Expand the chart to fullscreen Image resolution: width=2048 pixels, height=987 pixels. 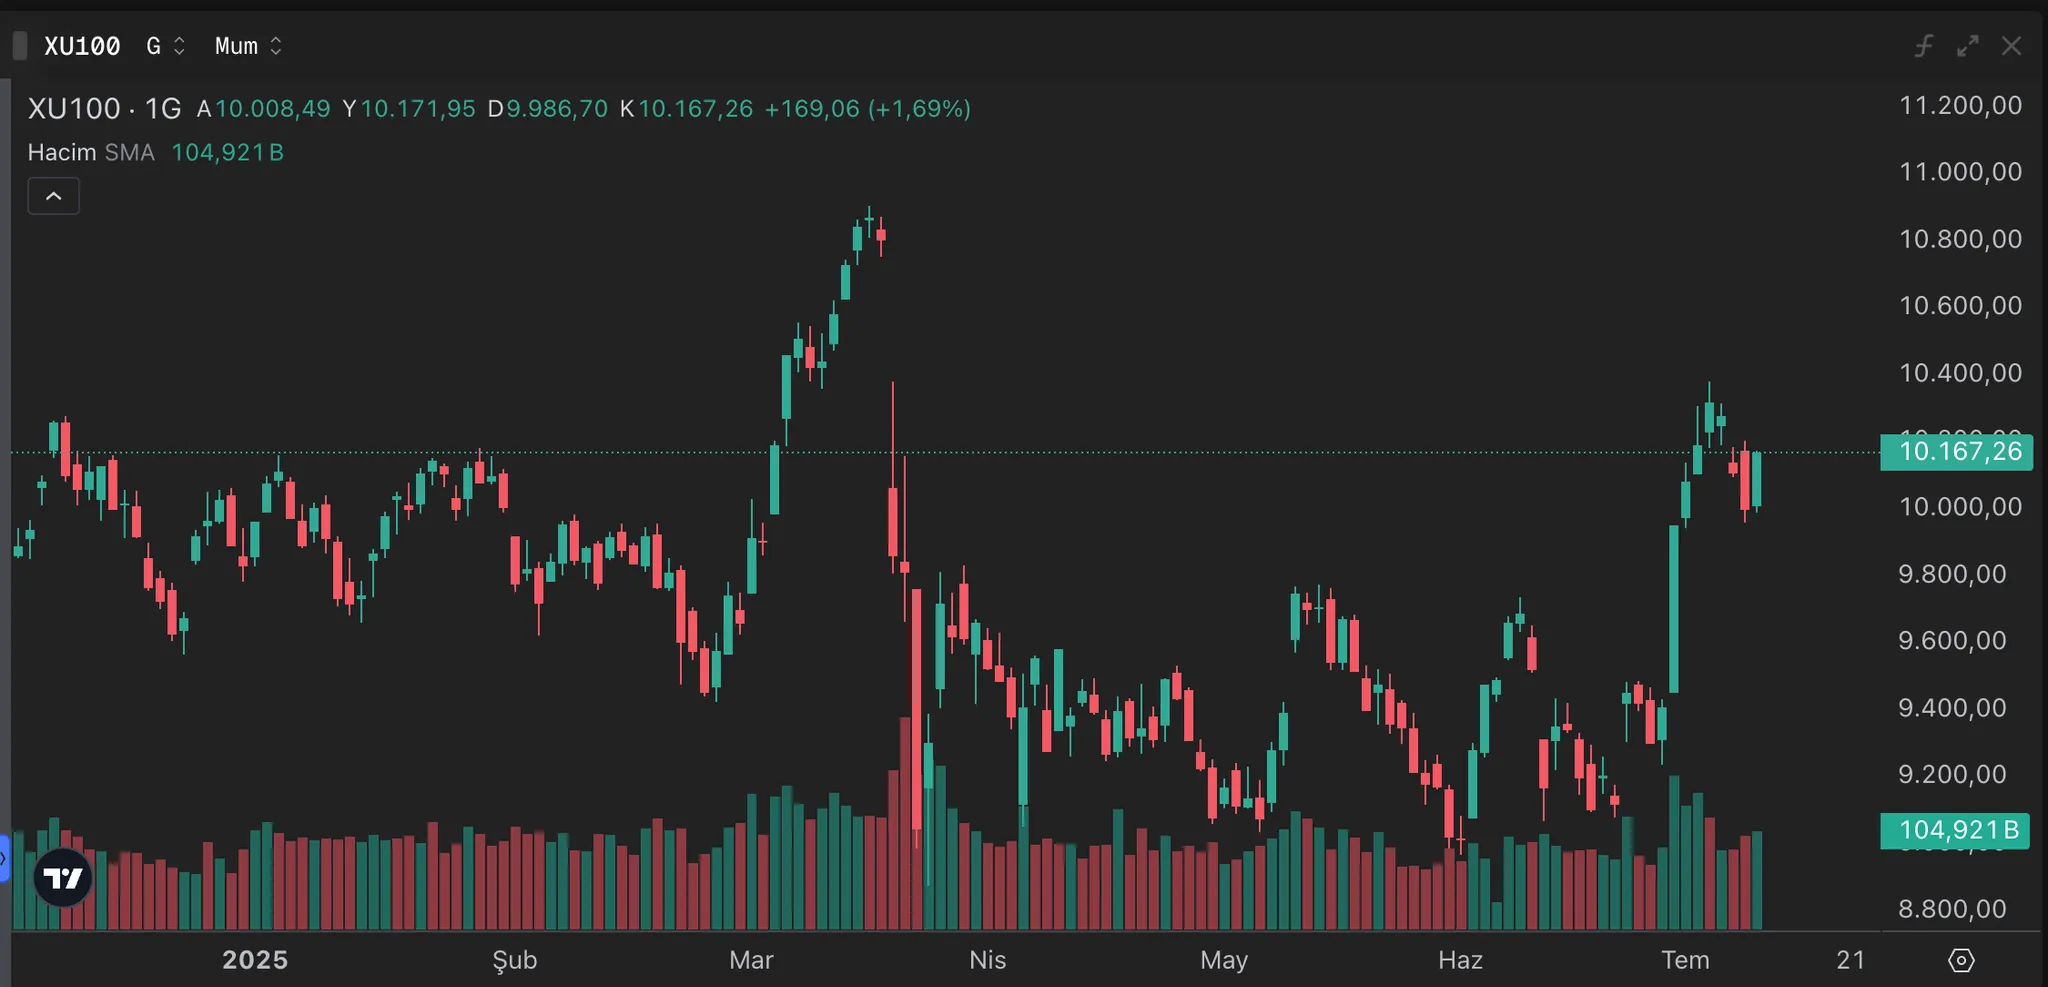[x=1968, y=46]
